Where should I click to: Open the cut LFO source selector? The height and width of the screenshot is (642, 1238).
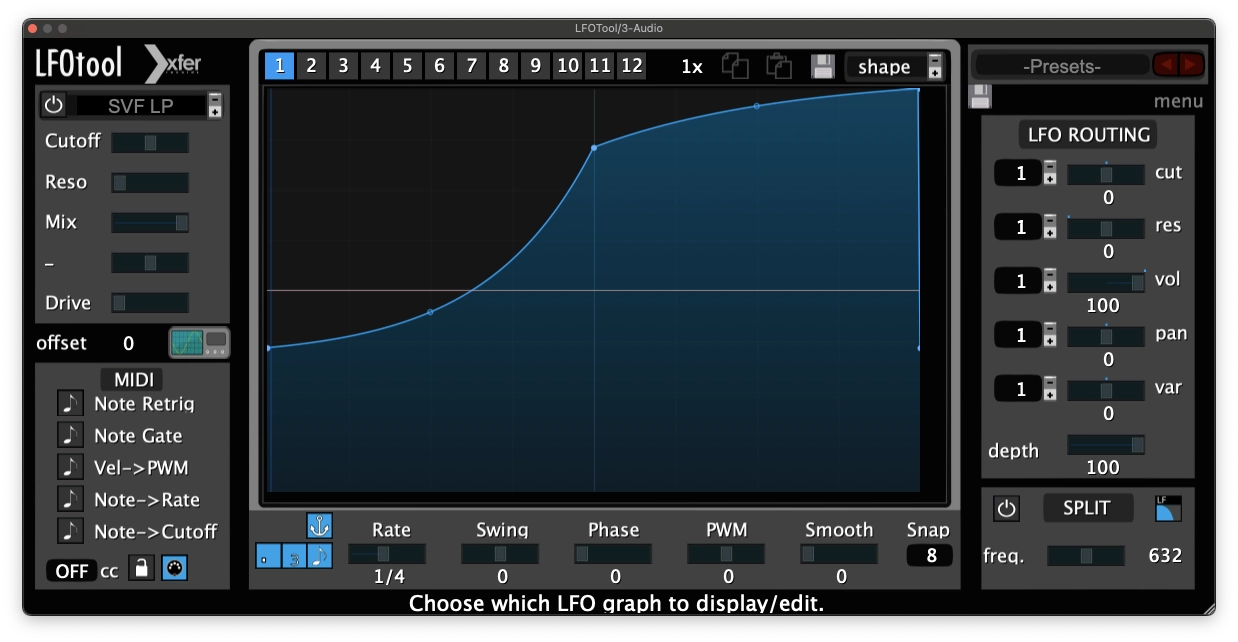[x=1018, y=174]
